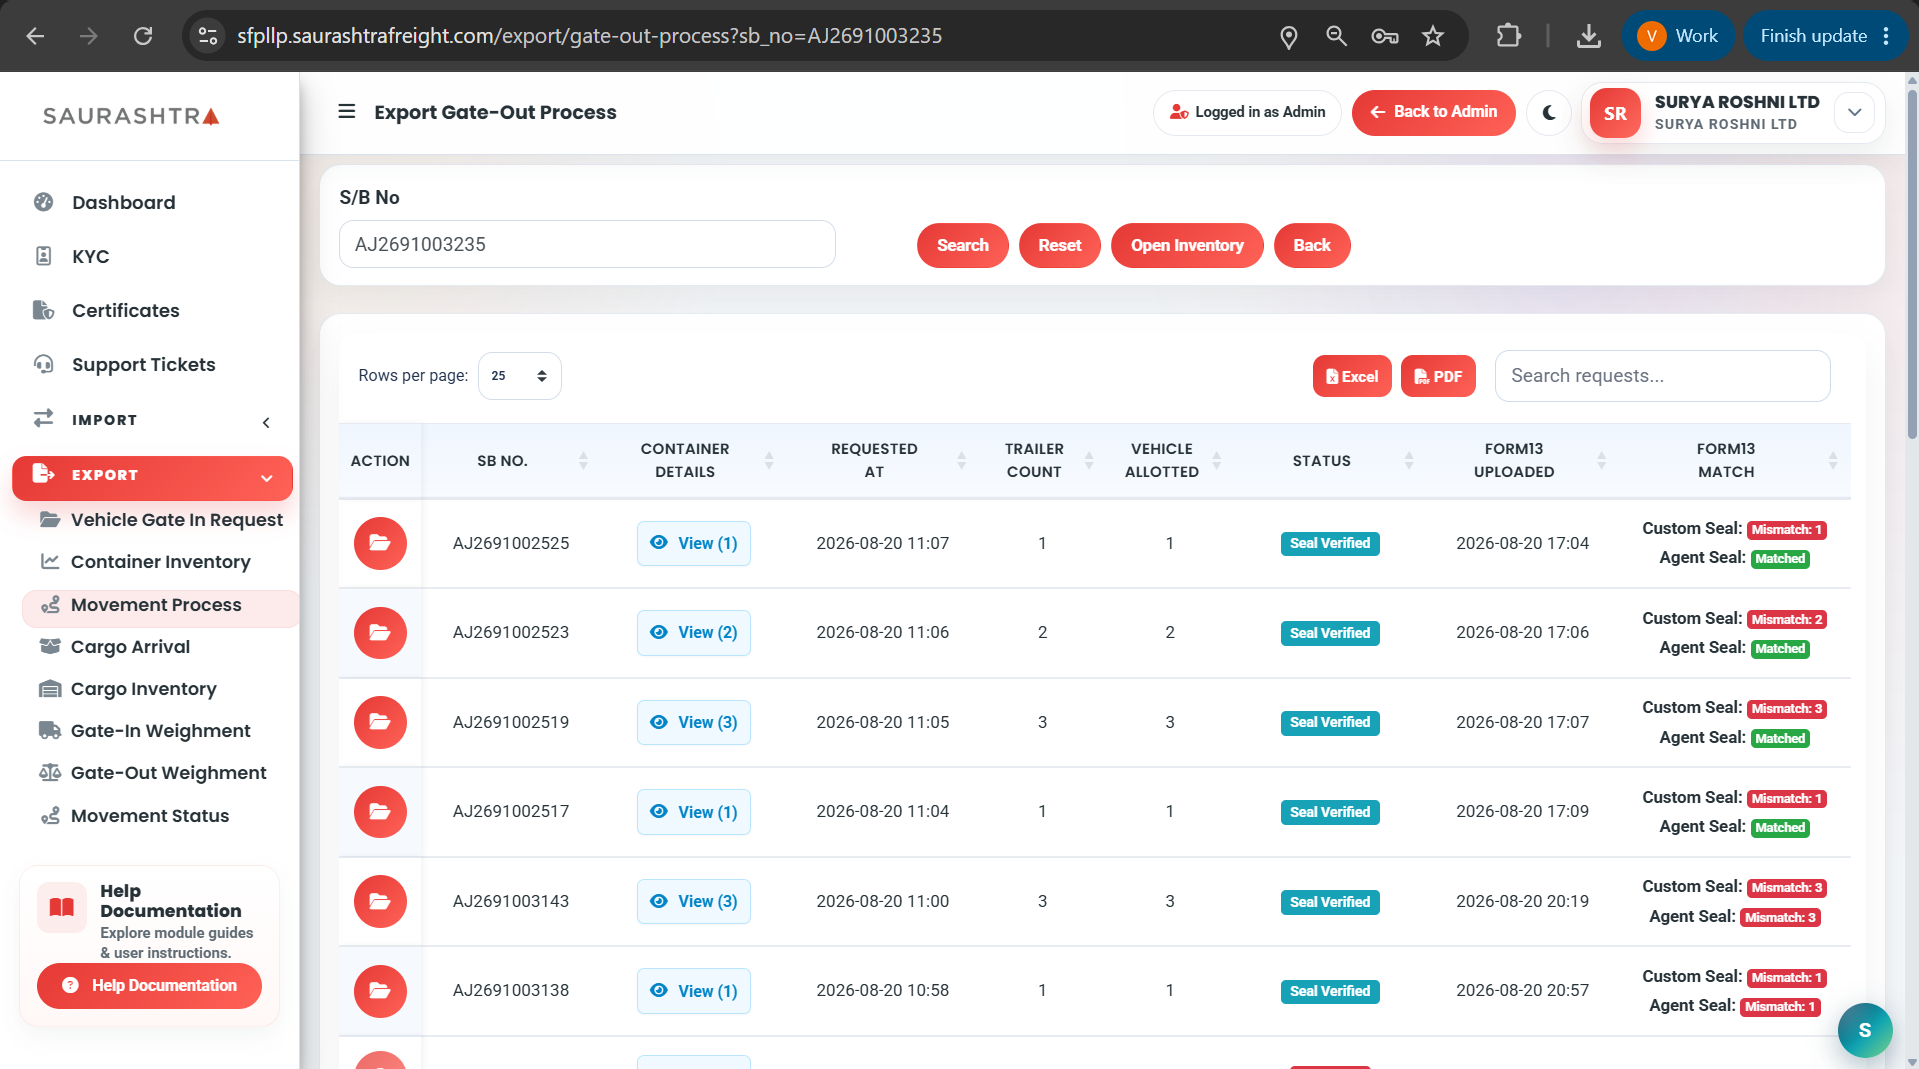The height and width of the screenshot is (1069, 1919).
Task: Open browser extensions puzzle icon
Action: click(1508, 36)
